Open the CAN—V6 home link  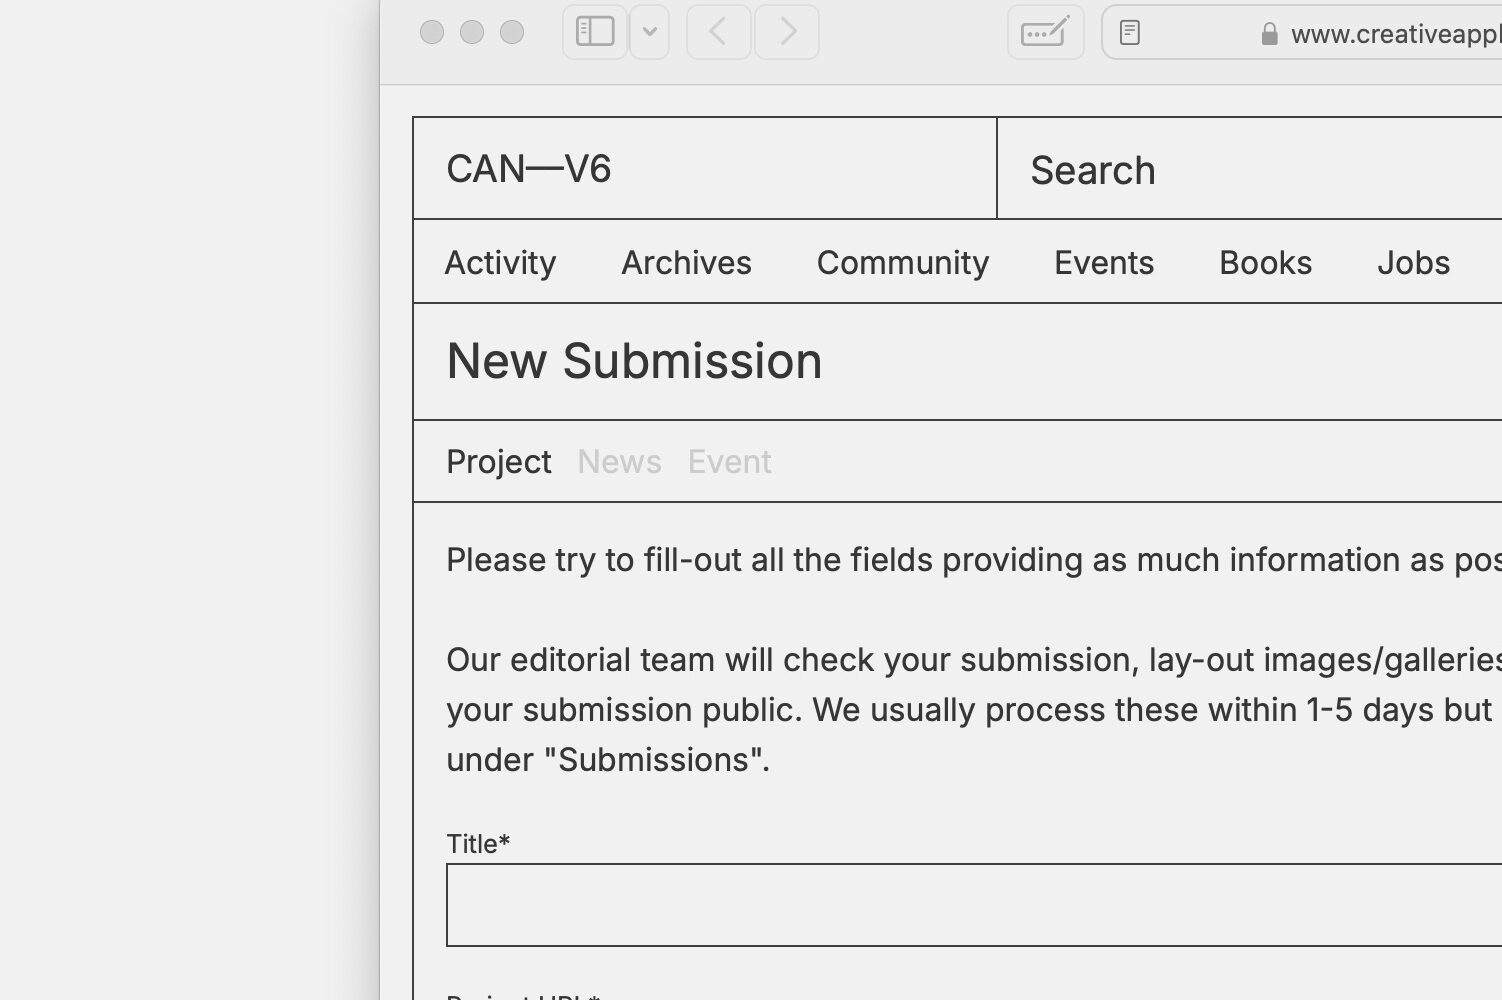(529, 169)
